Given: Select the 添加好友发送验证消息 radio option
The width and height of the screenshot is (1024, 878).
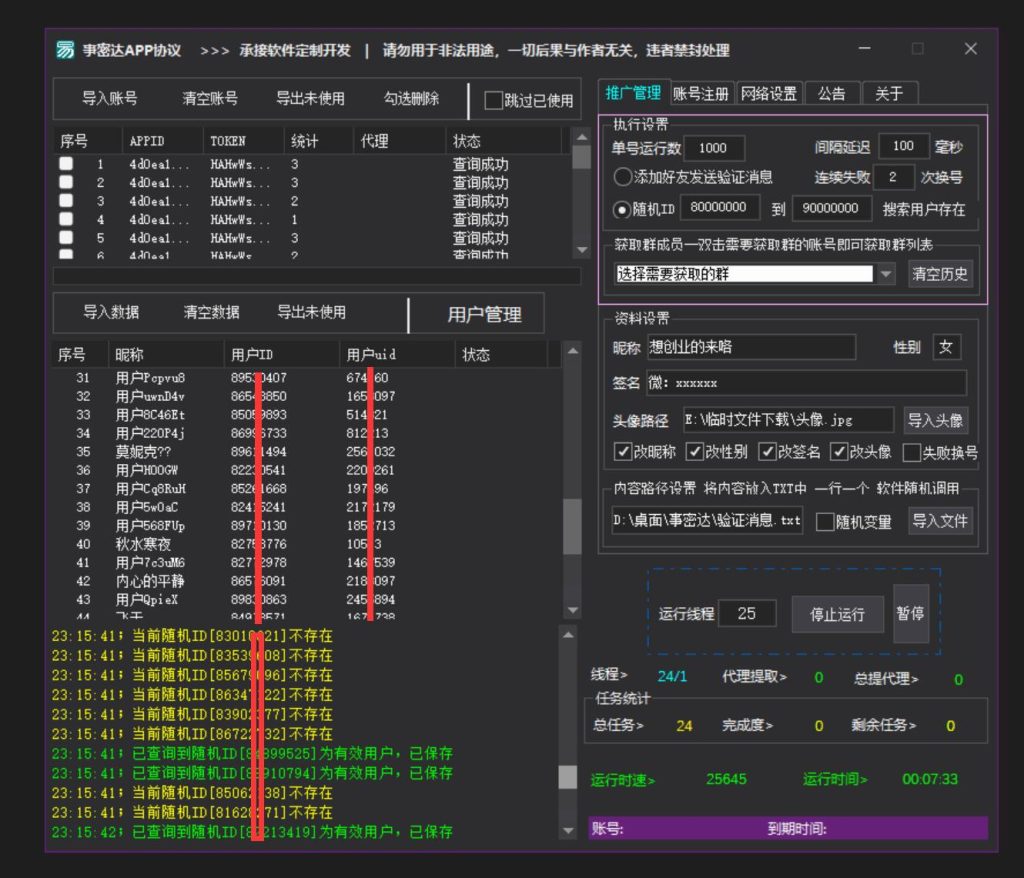Looking at the screenshot, I should [x=621, y=178].
